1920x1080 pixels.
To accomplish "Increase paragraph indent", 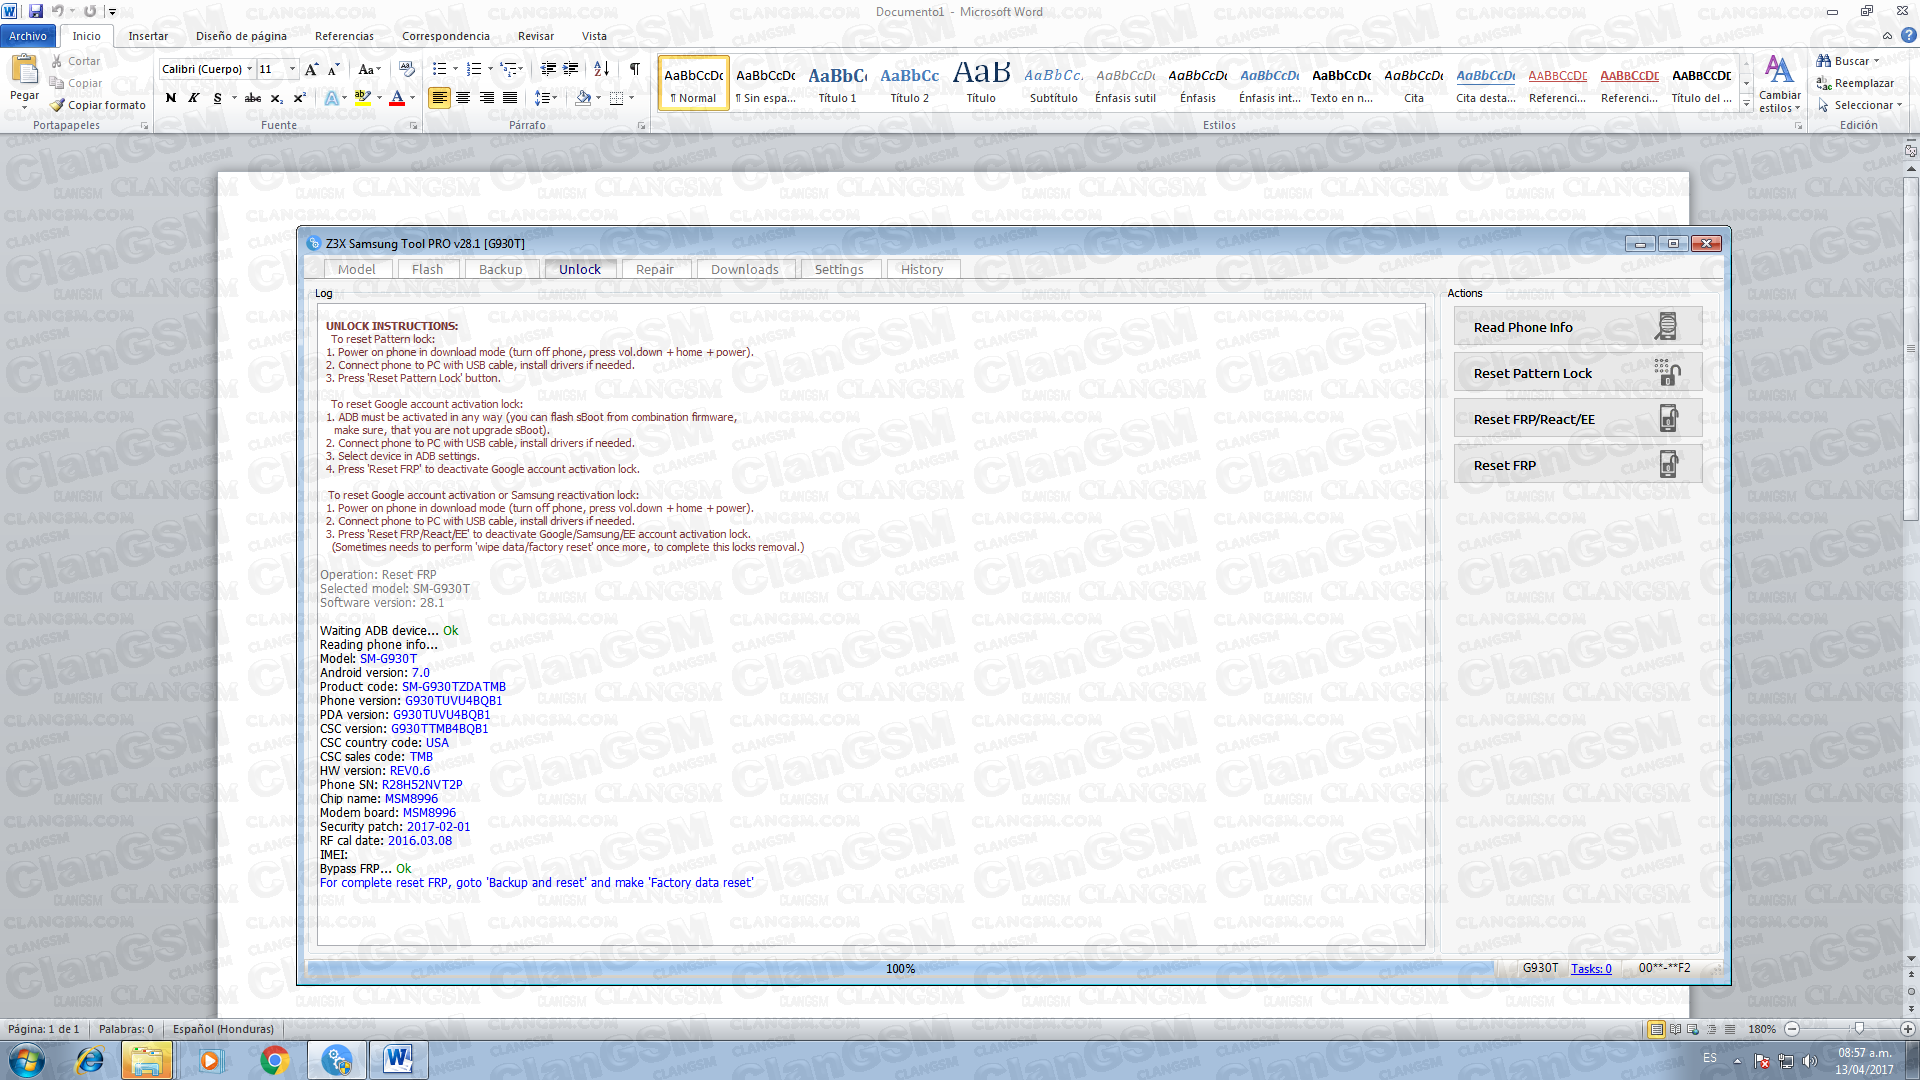I will tap(571, 69).
